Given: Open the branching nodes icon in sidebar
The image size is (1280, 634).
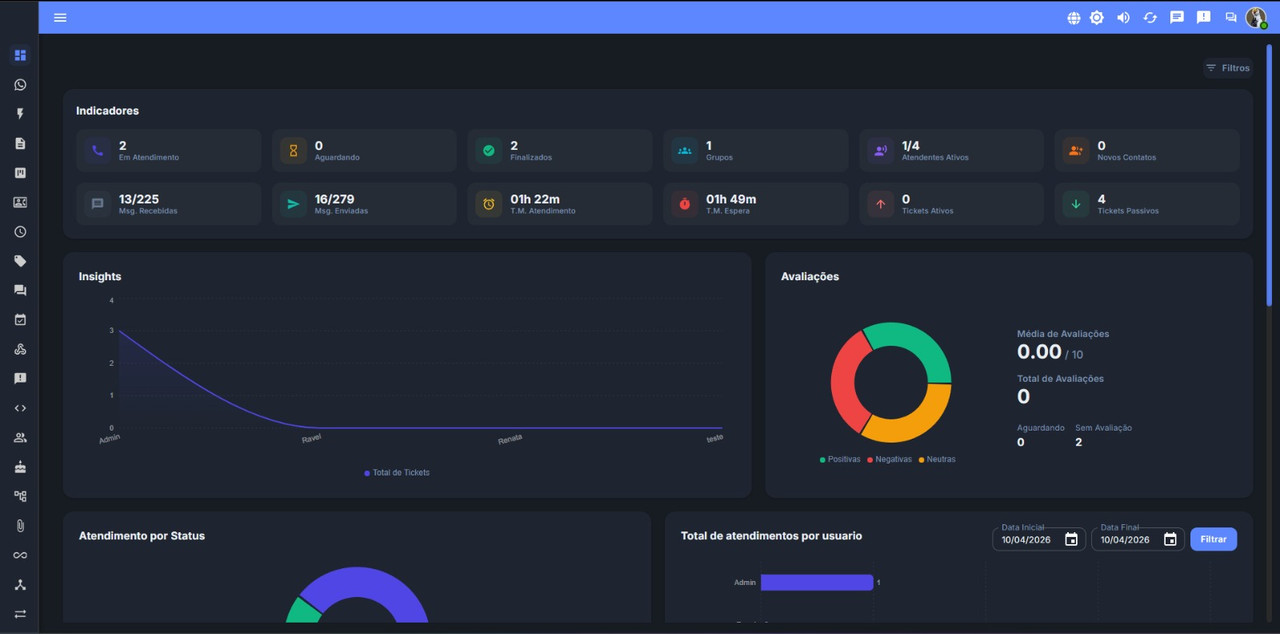Looking at the screenshot, I should coord(20,584).
